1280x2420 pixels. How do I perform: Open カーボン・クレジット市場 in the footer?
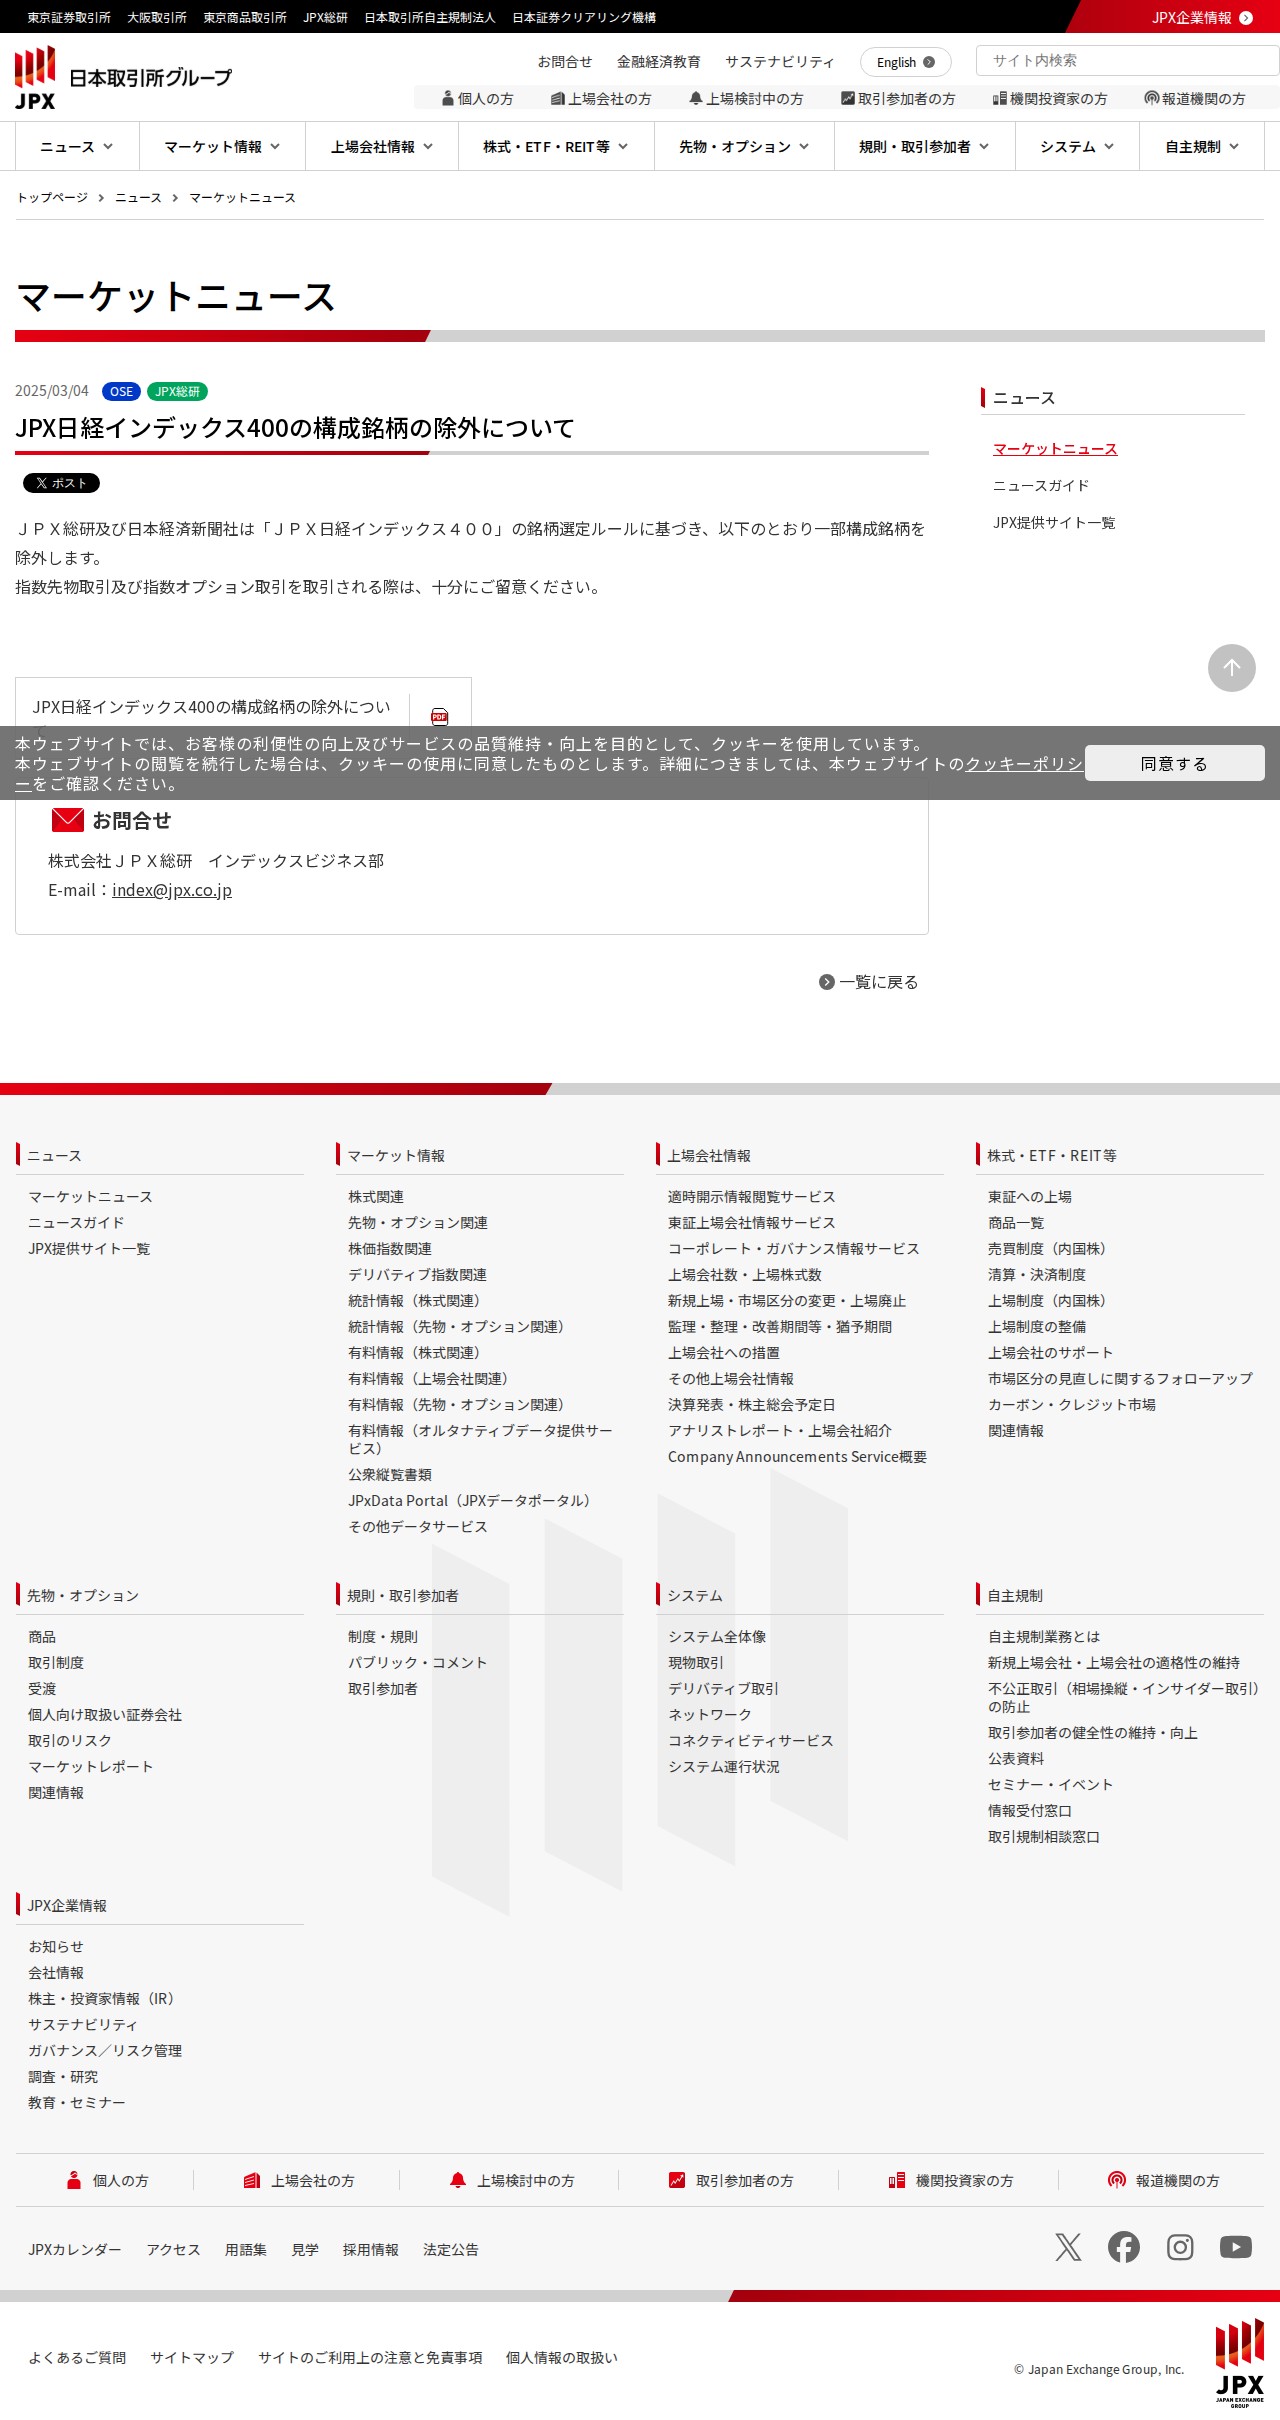[1072, 1405]
